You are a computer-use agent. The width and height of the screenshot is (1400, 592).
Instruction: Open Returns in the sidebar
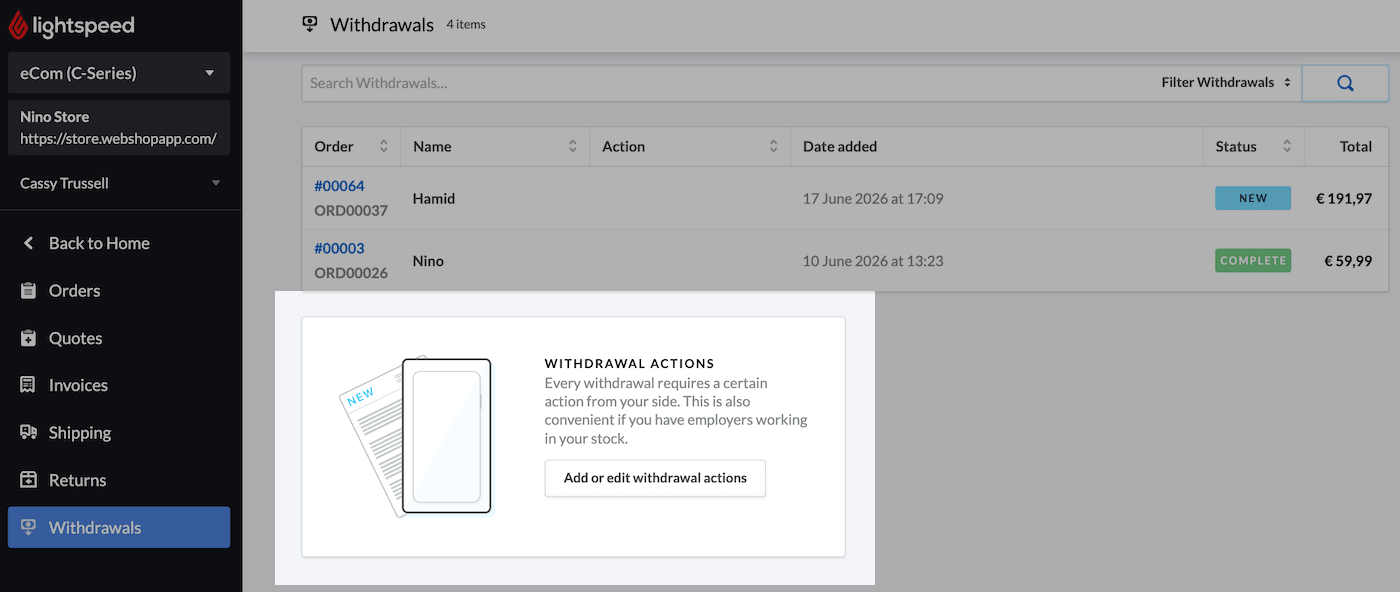click(77, 480)
